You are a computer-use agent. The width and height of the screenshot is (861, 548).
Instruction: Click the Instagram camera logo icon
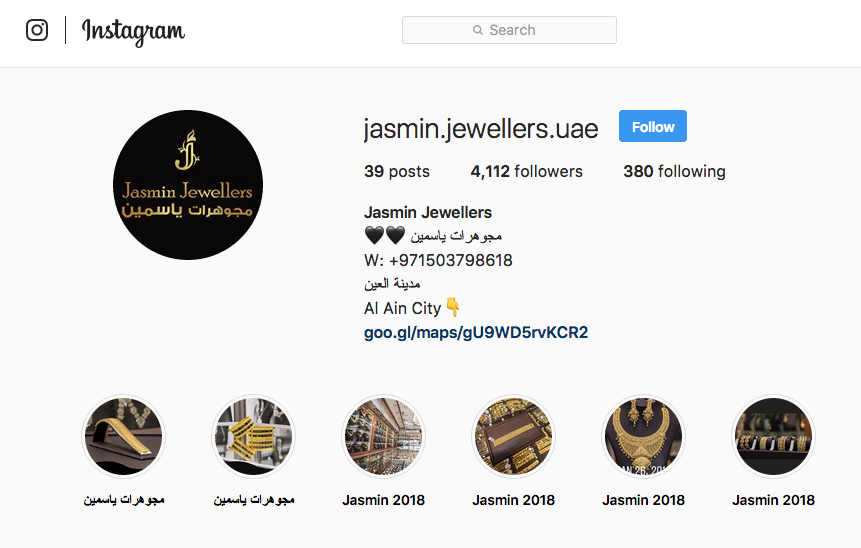[37, 30]
